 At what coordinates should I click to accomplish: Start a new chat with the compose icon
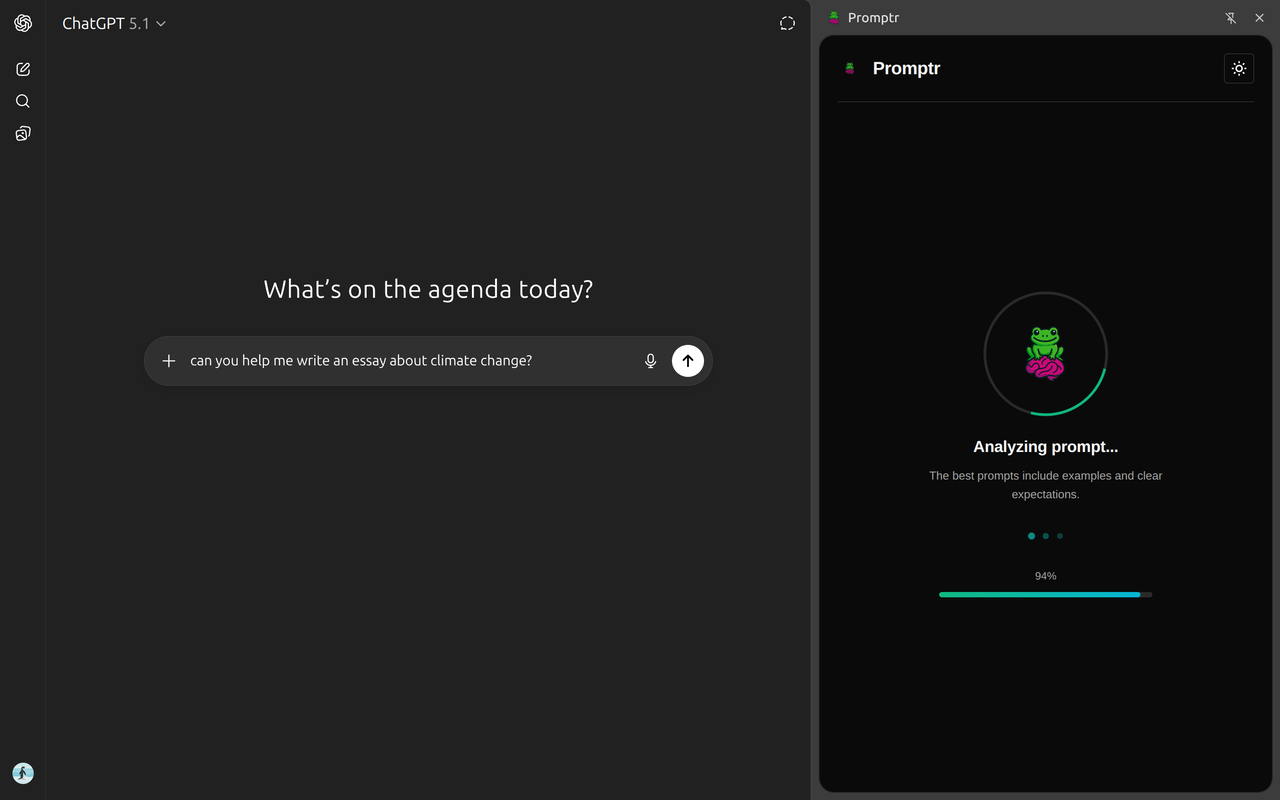[23, 69]
